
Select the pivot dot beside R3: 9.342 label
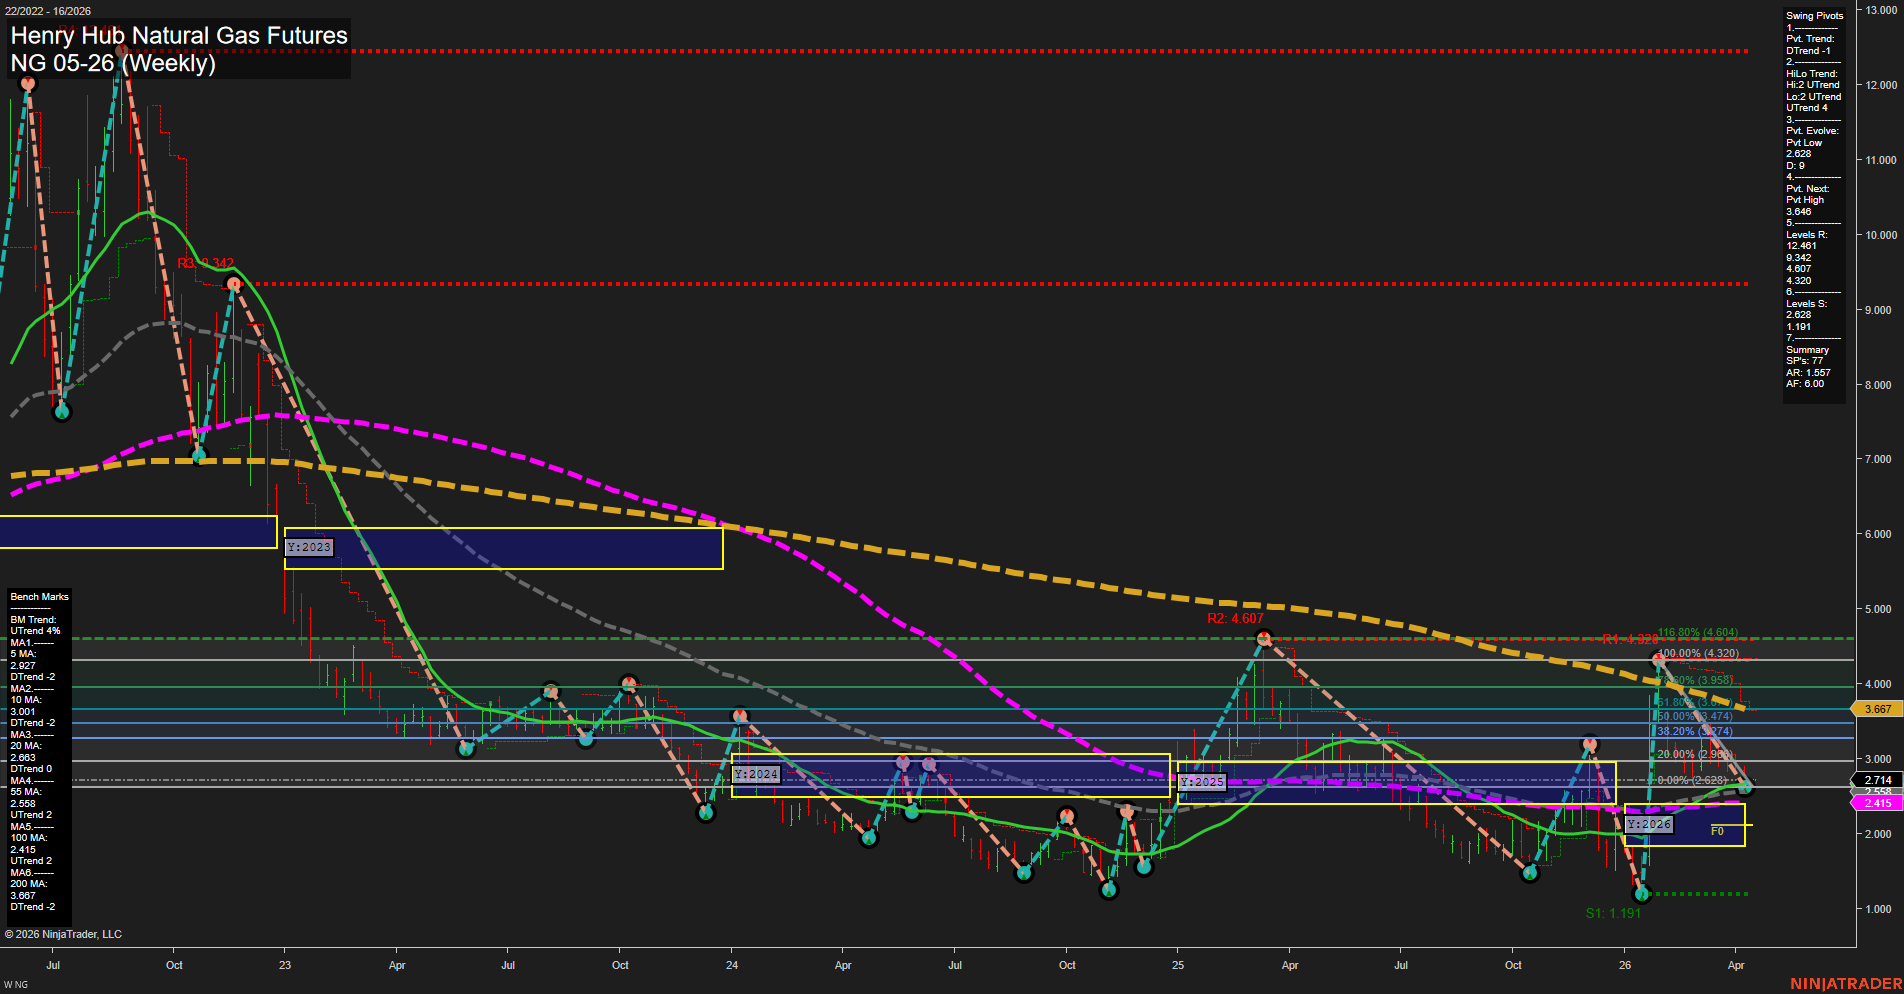[x=233, y=283]
